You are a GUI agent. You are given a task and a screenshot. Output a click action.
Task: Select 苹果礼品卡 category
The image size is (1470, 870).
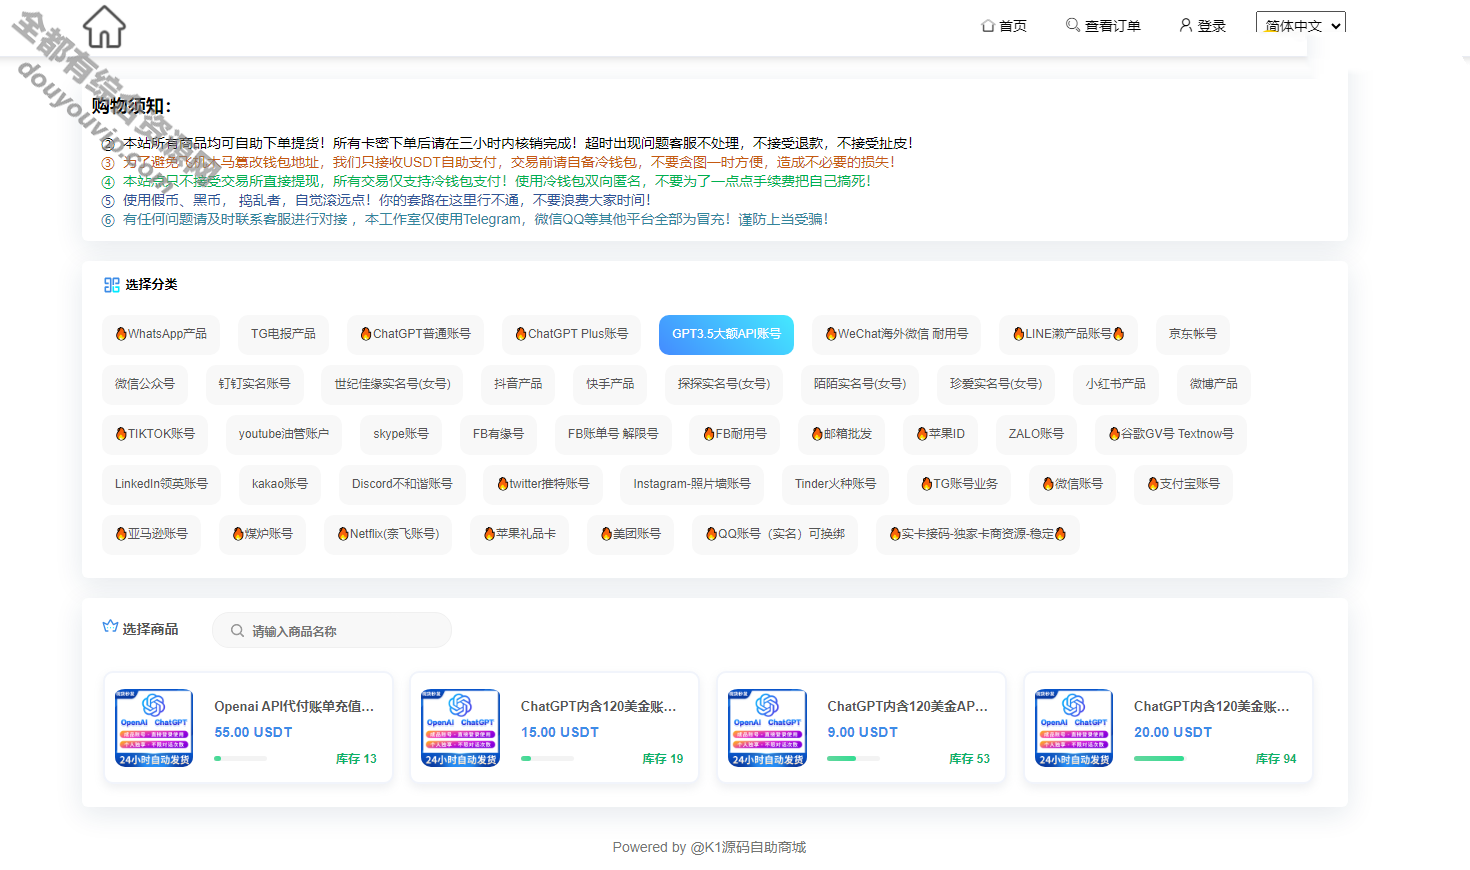coord(519,534)
